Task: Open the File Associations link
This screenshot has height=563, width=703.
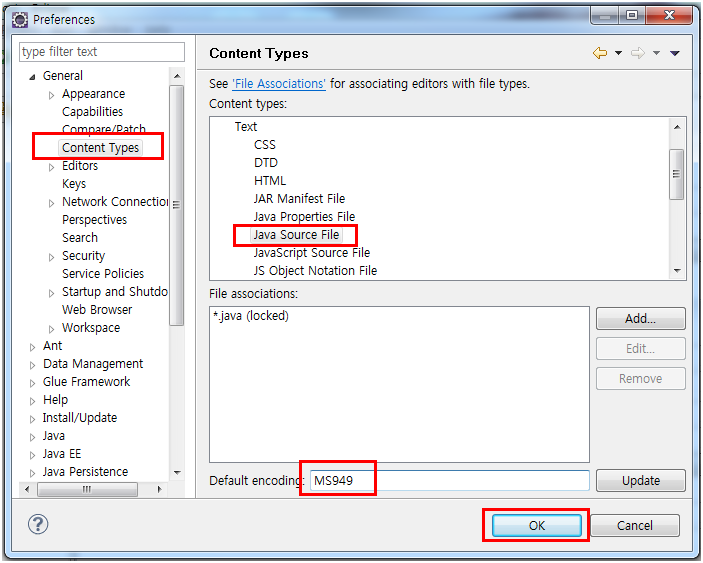Action: [279, 84]
